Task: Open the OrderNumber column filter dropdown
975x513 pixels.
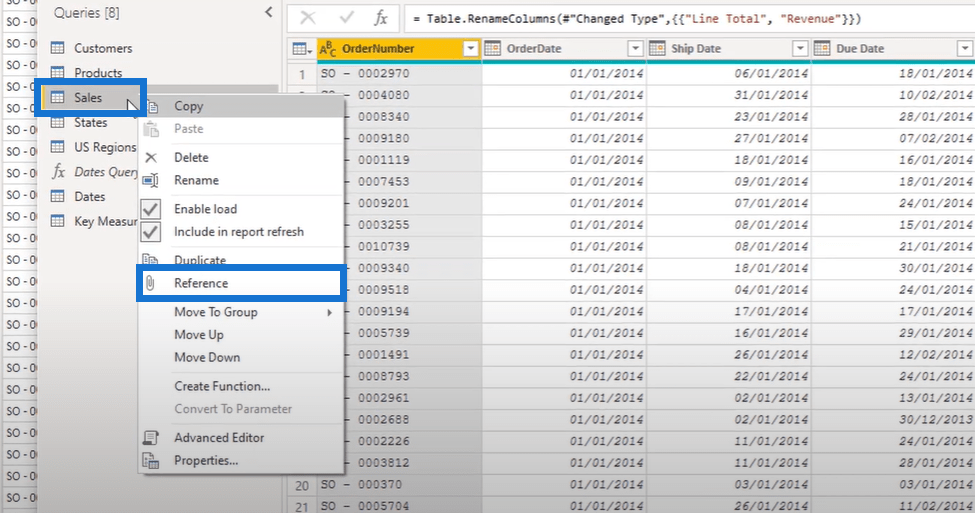Action: pyautogui.click(x=471, y=49)
